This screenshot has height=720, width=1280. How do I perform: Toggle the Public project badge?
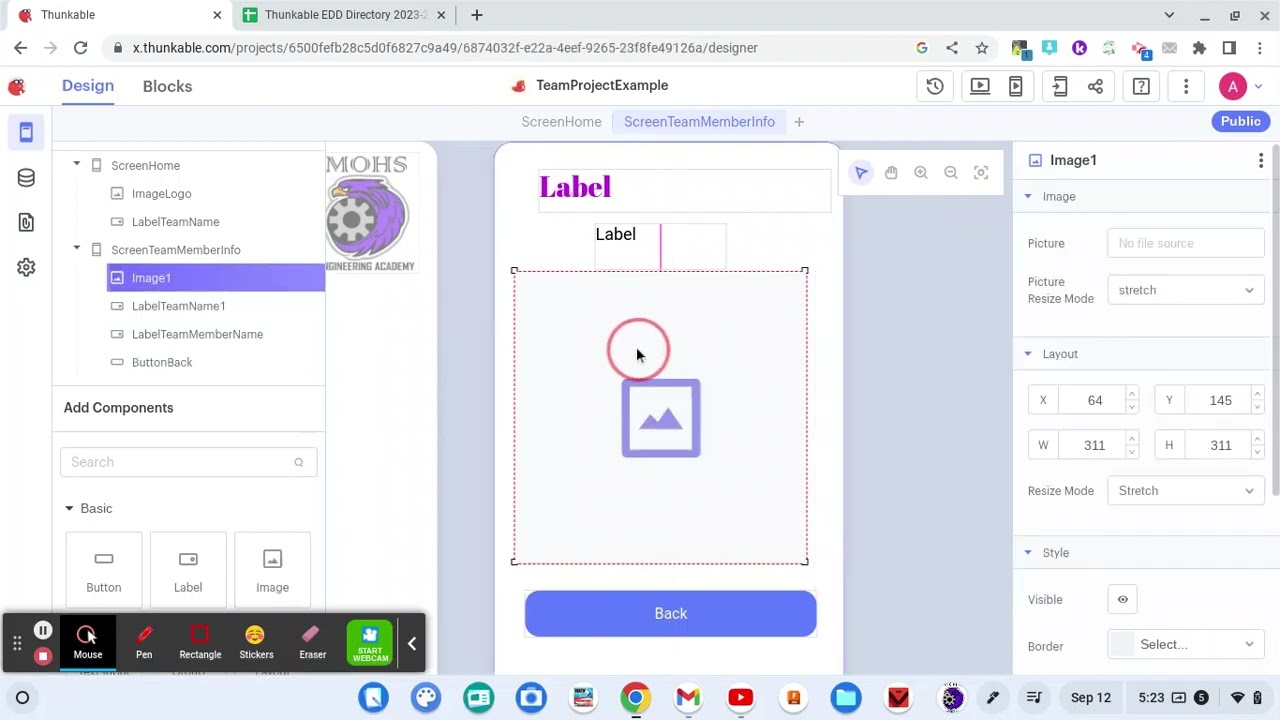click(x=1240, y=121)
